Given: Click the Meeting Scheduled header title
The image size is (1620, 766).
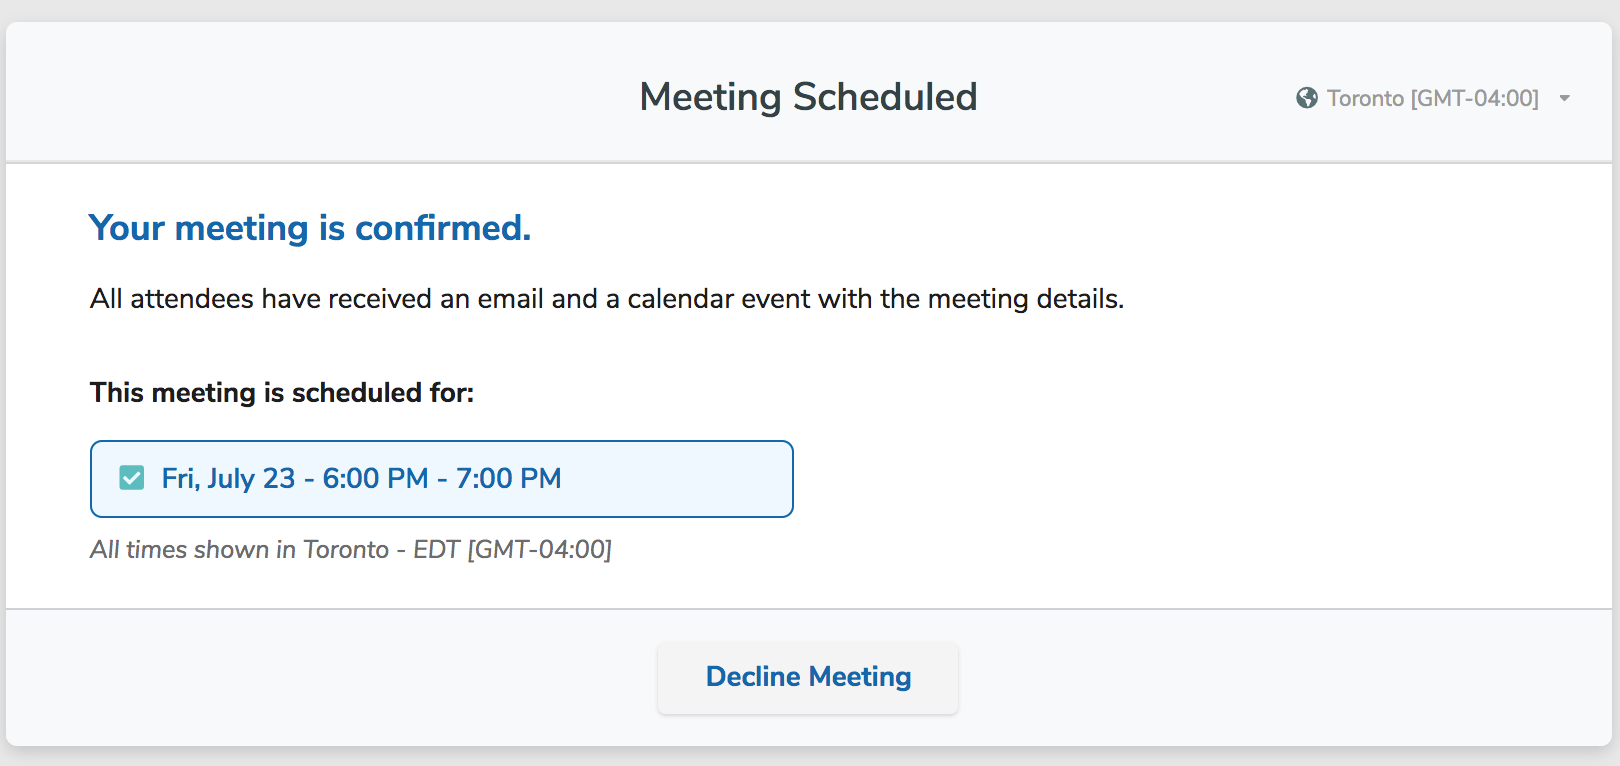Looking at the screenshot, I should [808, 97].
